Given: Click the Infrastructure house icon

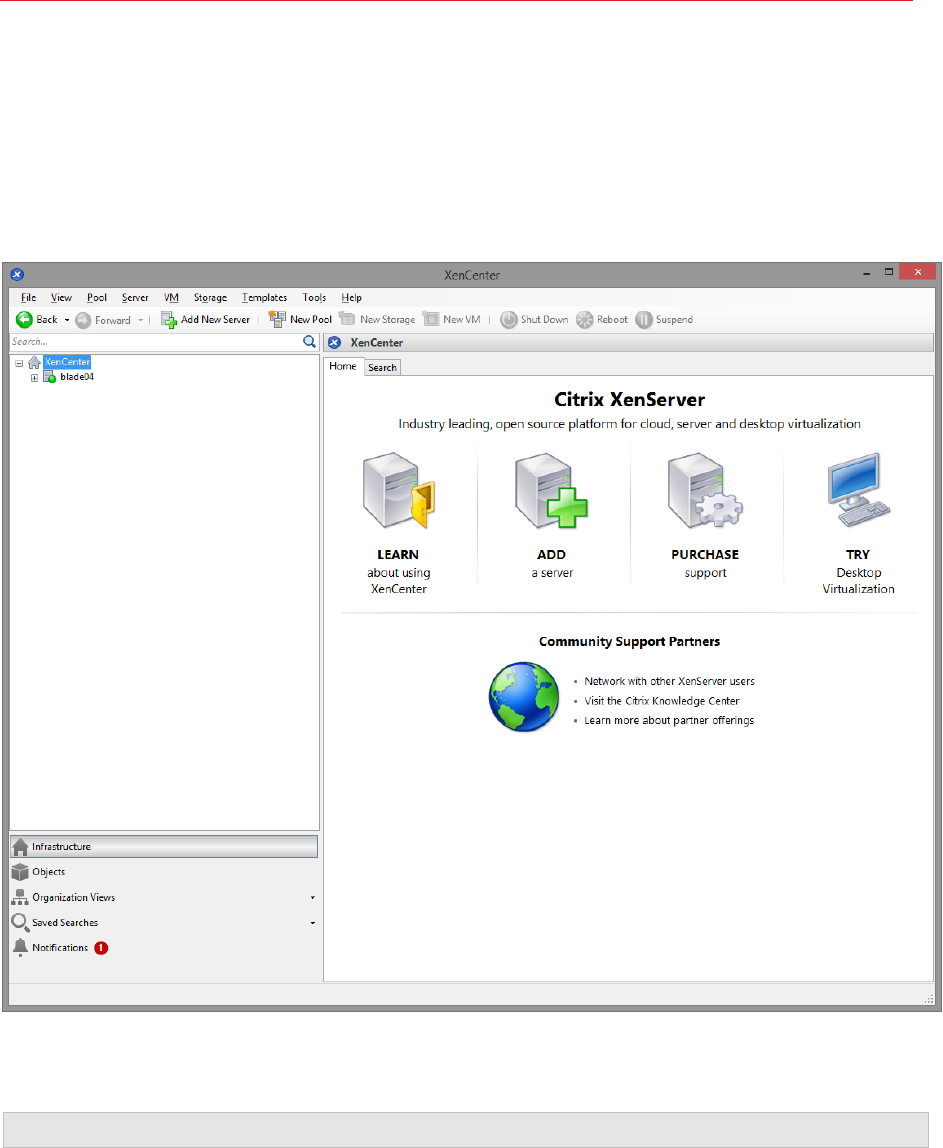Looking at the screenshot, I should pyautogui.click(x=20, y=846).
